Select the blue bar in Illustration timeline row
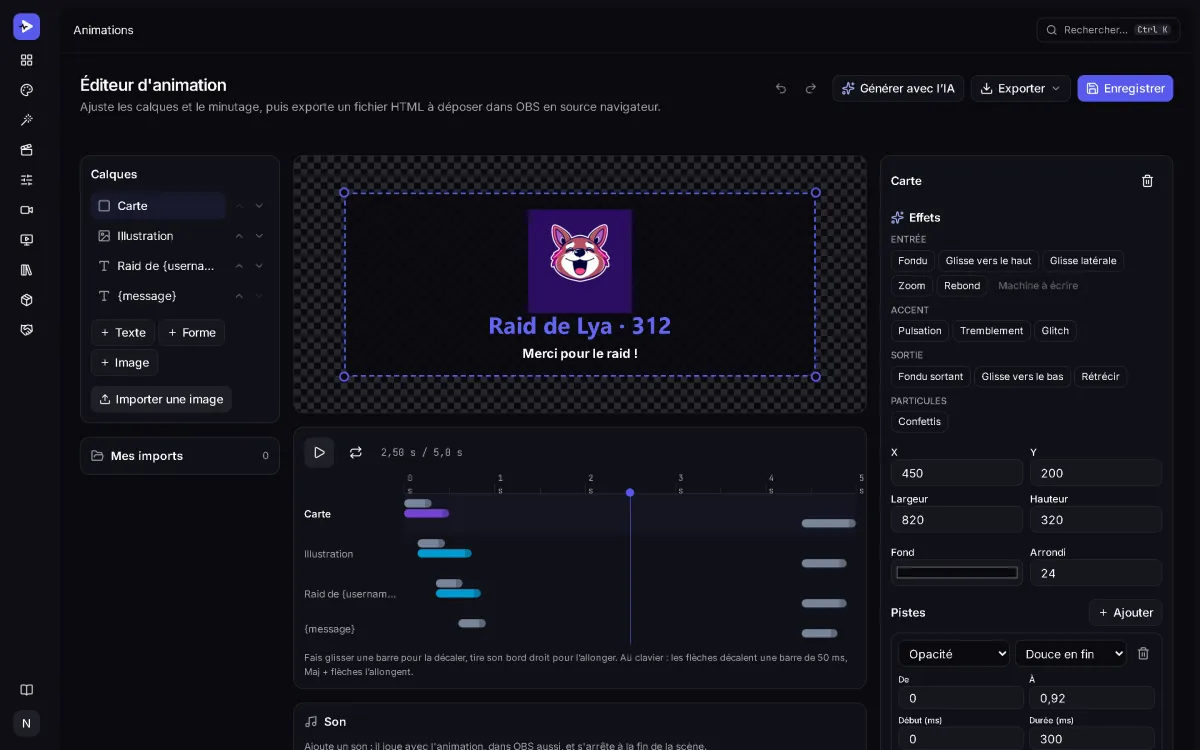 444,553
